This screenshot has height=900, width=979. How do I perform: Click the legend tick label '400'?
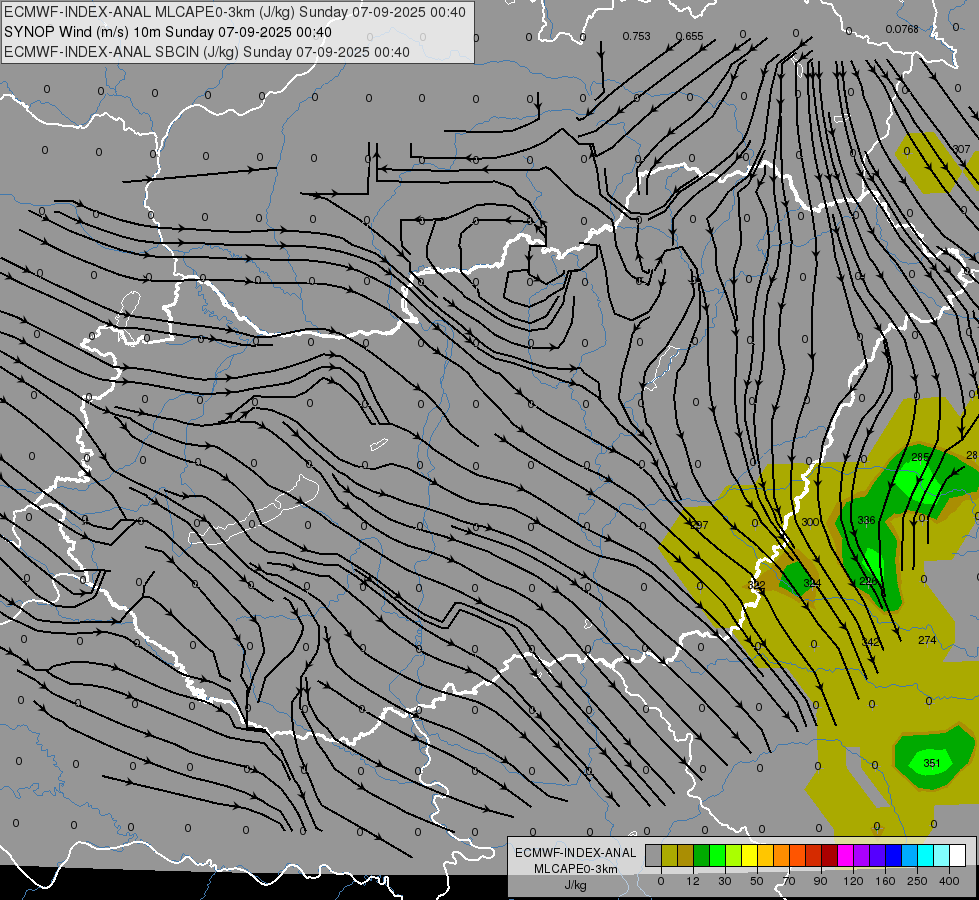(x=949, y=881)
